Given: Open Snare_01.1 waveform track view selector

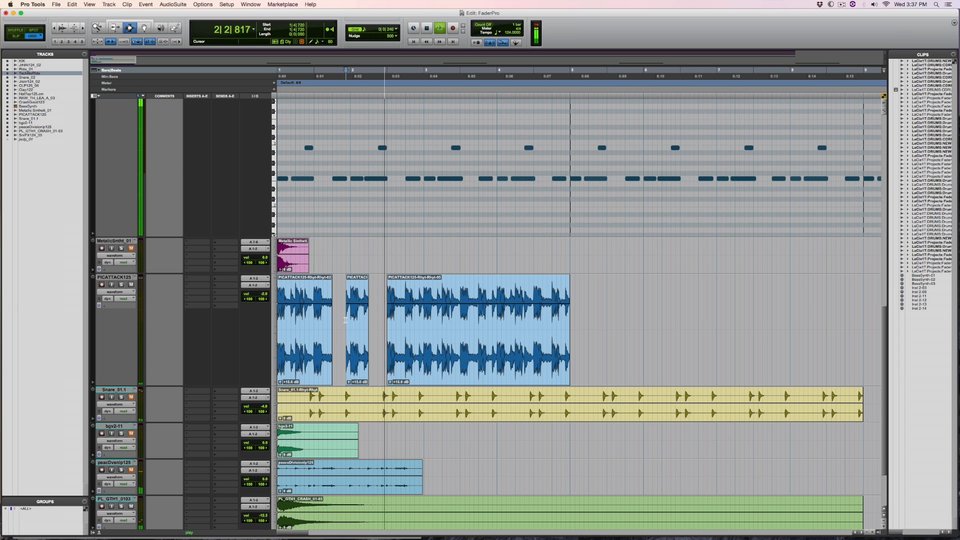Looking at the screenshot, I should pos(116,404).
